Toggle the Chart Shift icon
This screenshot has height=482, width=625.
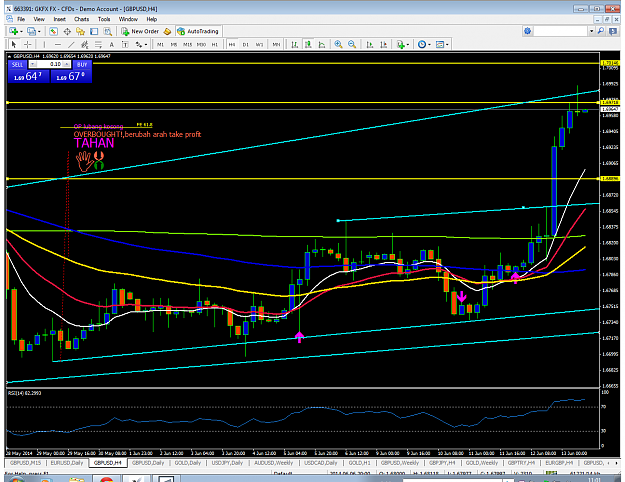pyautogui.click(x=383, y=45)
